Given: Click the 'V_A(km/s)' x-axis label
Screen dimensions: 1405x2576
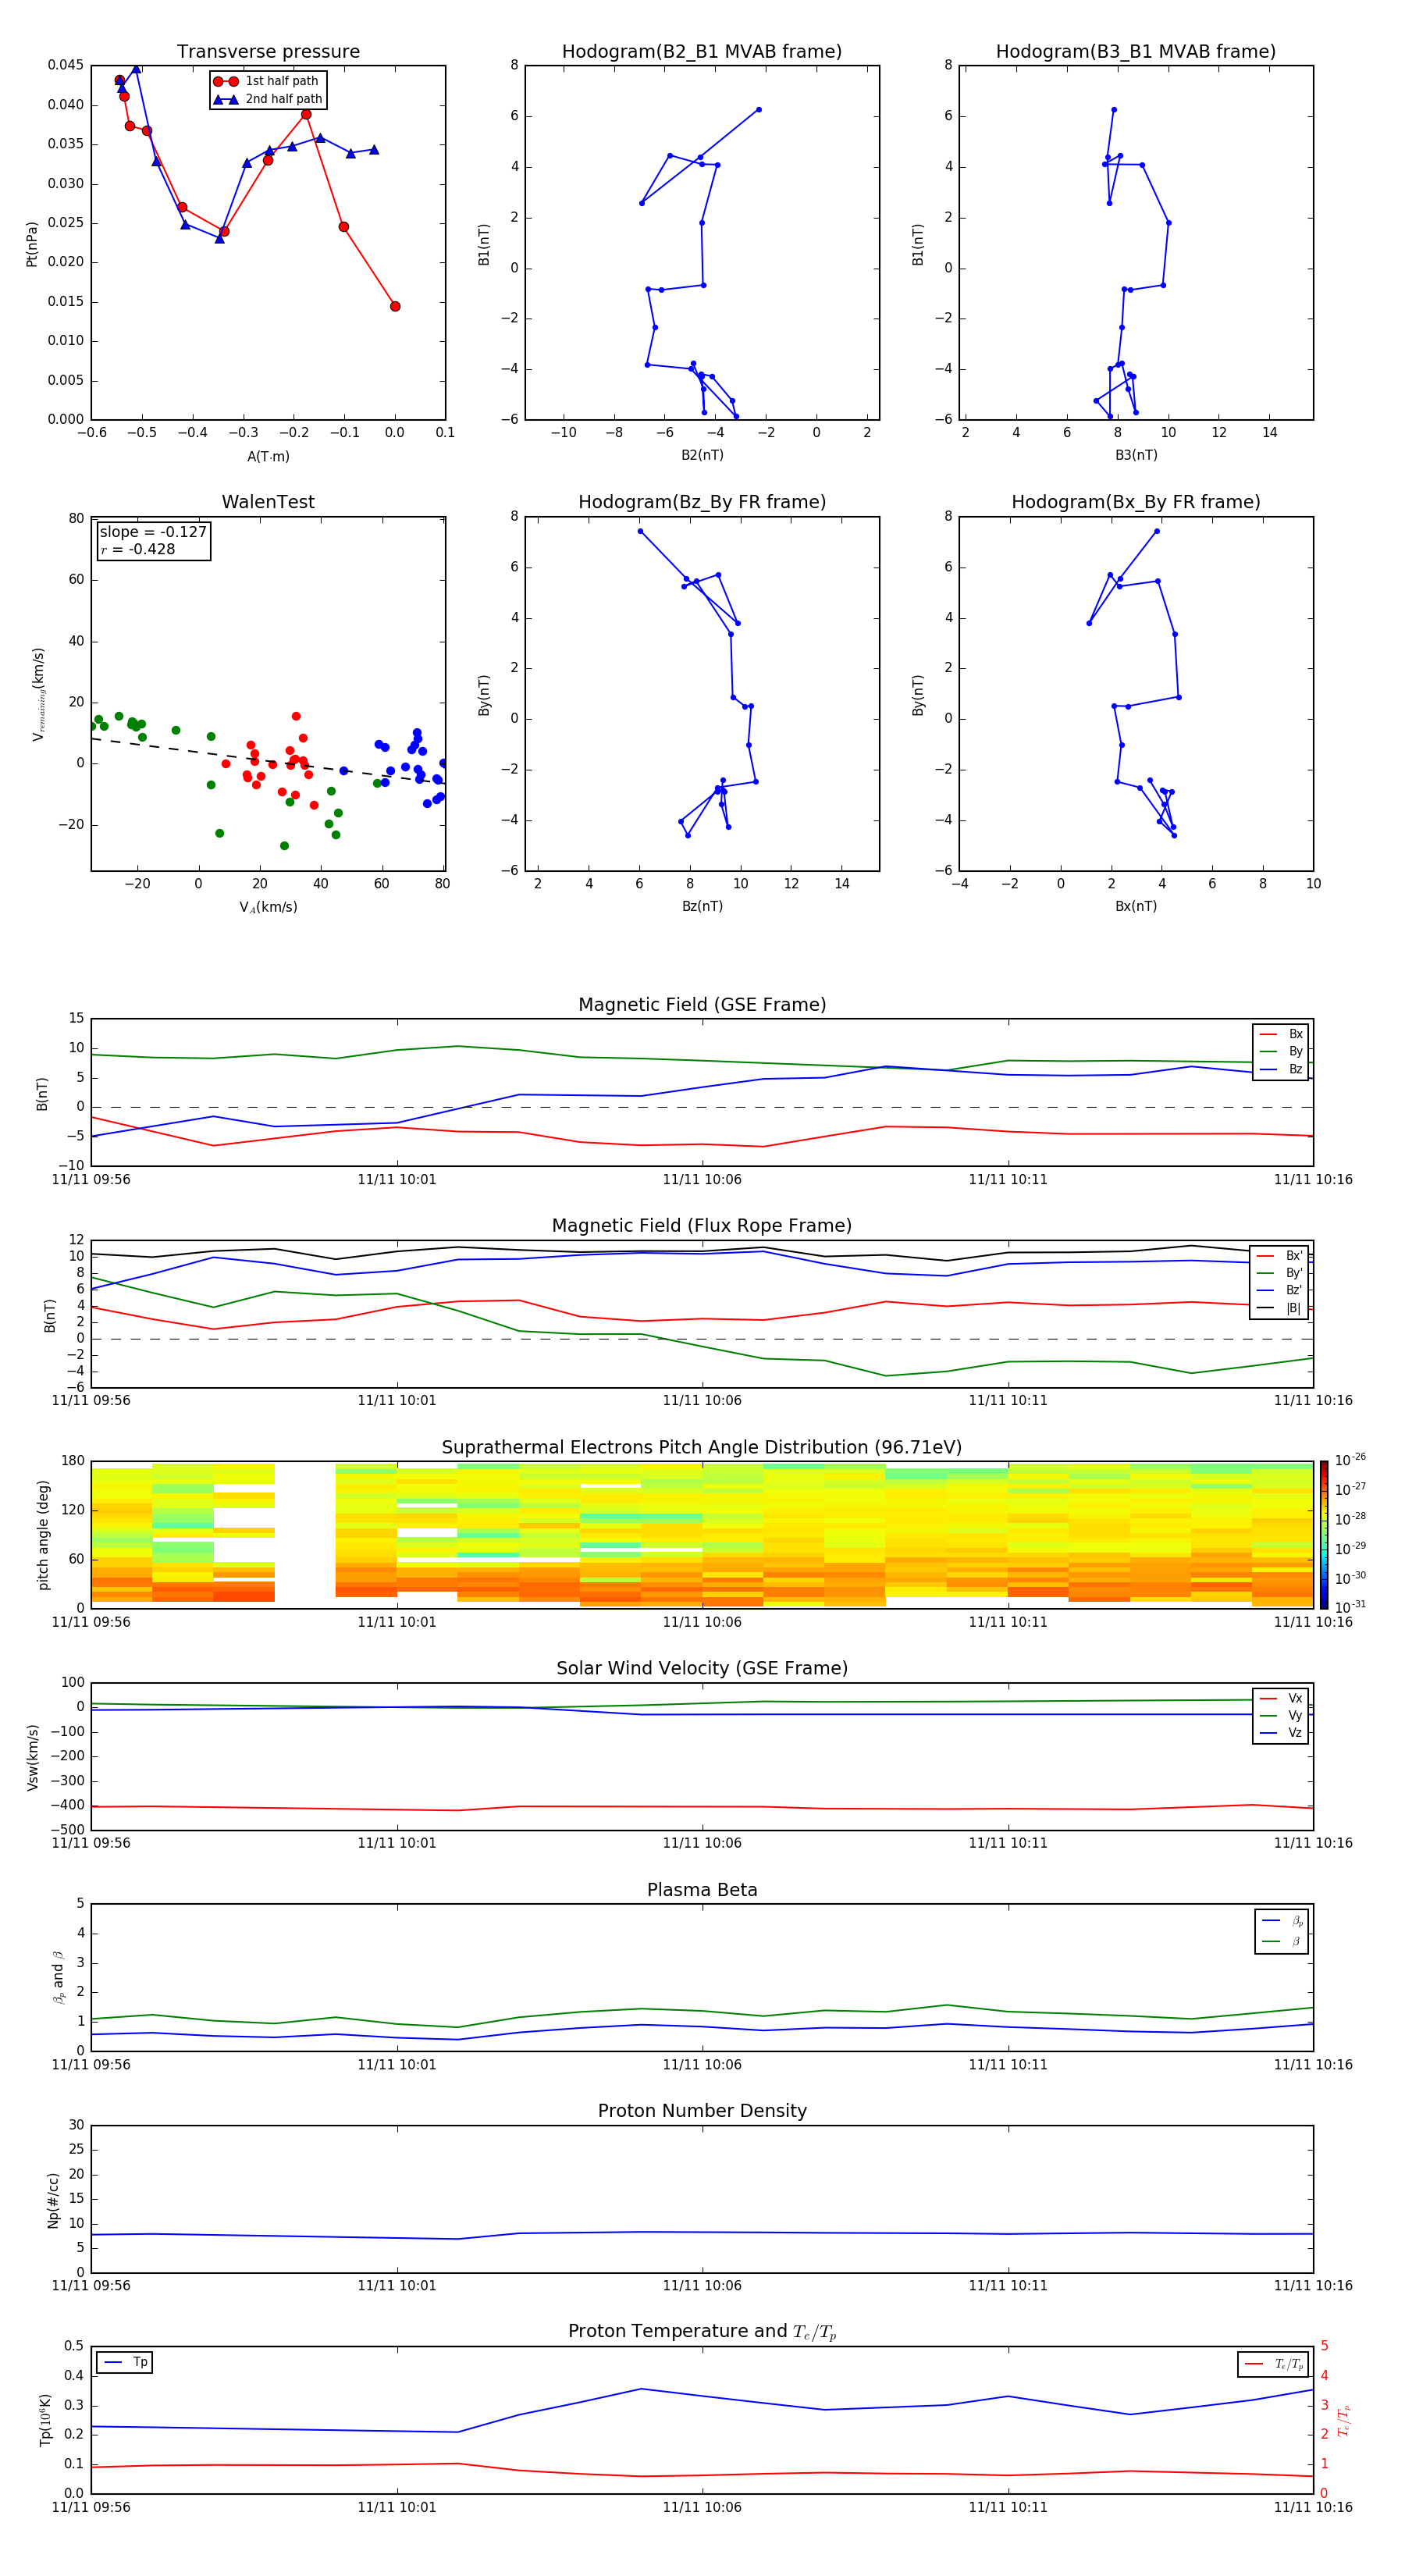Looking at the screenshot, I should (268, 907).
